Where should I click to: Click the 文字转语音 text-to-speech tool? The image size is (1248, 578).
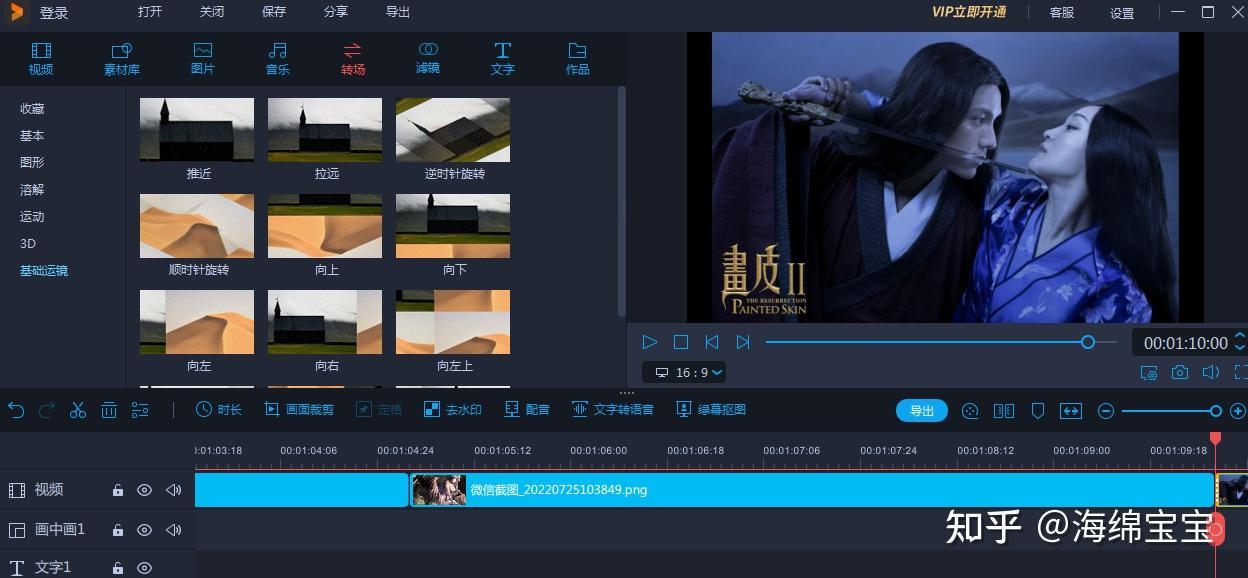[613, 409]
